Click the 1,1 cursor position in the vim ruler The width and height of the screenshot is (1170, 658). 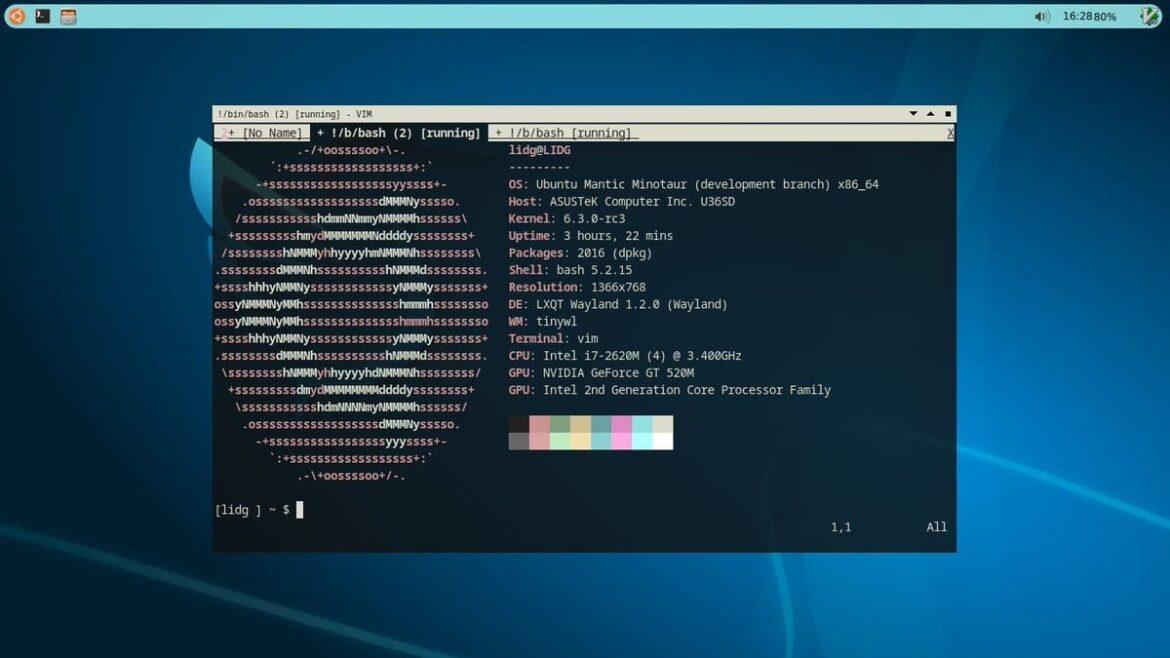[840, 527]
